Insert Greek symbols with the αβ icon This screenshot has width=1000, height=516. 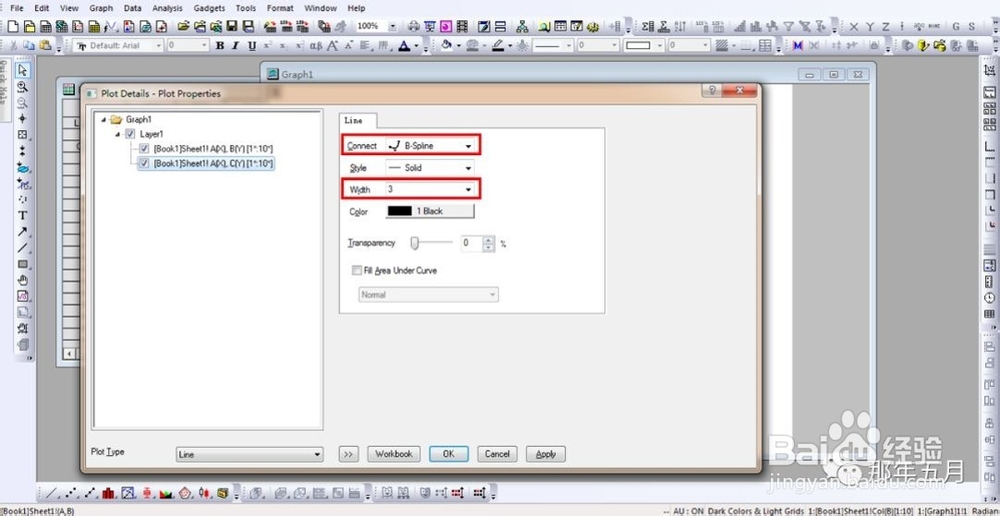coord(316,46)
